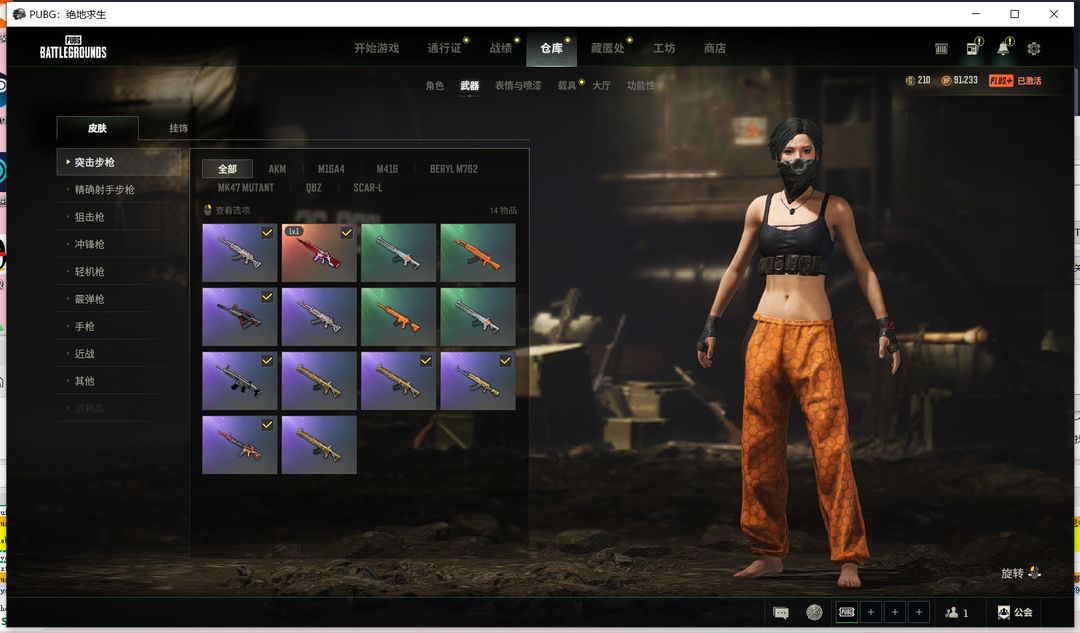The image size is (1080, 633).
Task: Click the G-Coin balance icon showing 210
Action: [910, 81]
